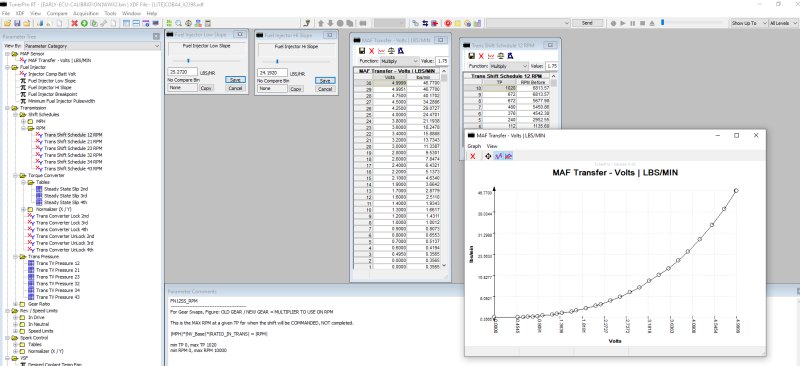
Task: Click the bar chart icon in main toolbar
Action: 477,23
